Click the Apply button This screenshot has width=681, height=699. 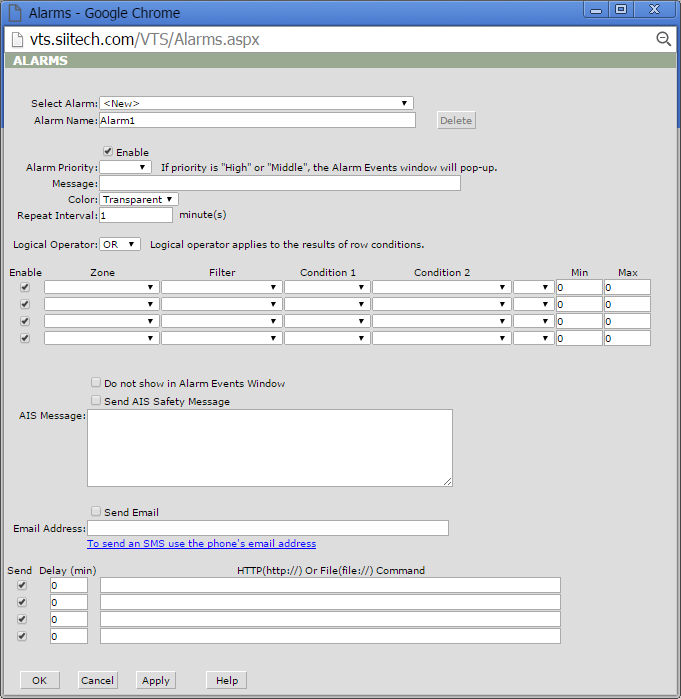(x=155, y=680)
